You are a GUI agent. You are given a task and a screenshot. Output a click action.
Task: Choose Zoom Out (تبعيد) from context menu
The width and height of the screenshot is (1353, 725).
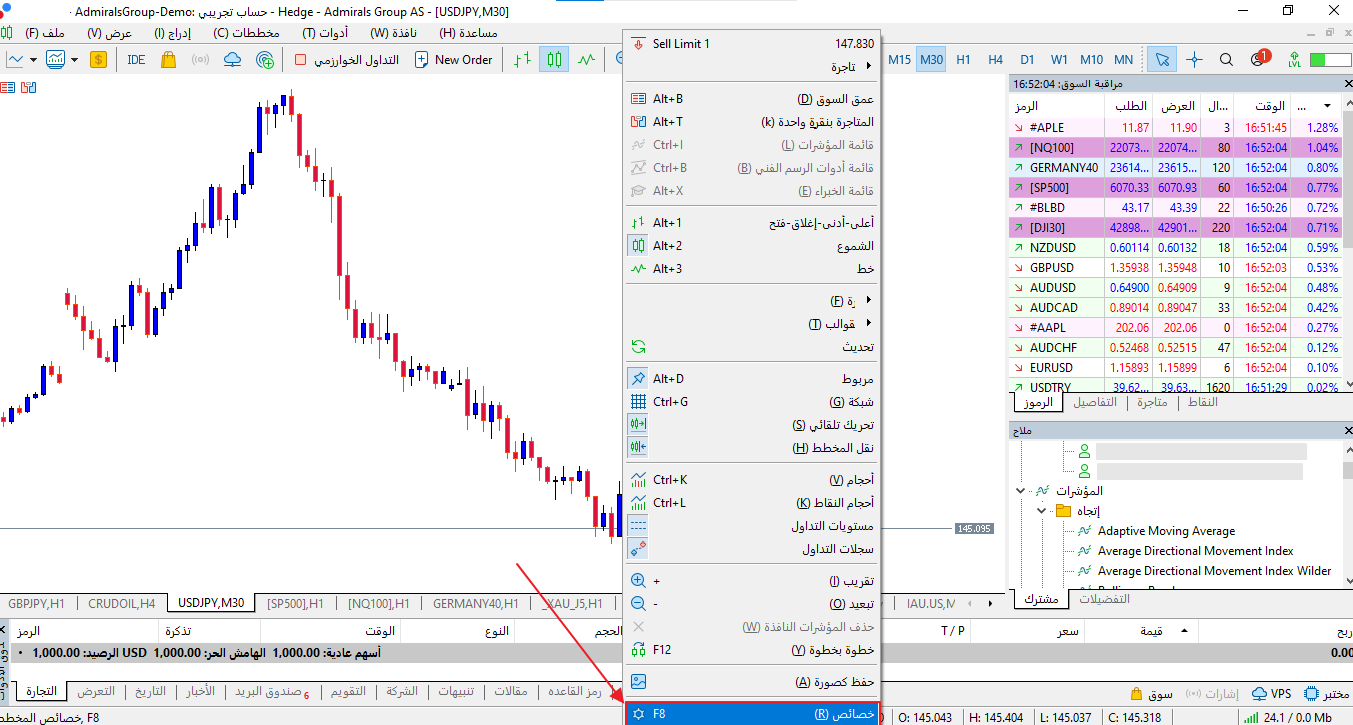751,604
